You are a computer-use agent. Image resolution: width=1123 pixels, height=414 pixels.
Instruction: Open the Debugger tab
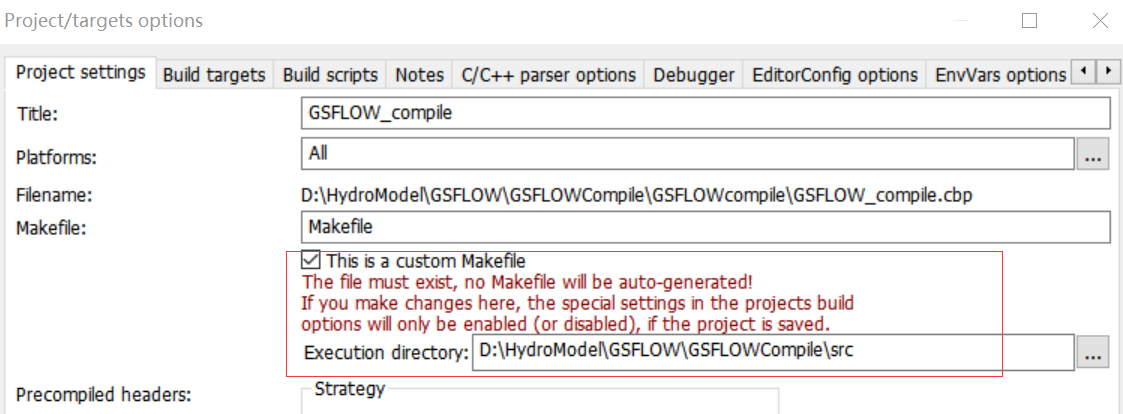pos(694,75)
